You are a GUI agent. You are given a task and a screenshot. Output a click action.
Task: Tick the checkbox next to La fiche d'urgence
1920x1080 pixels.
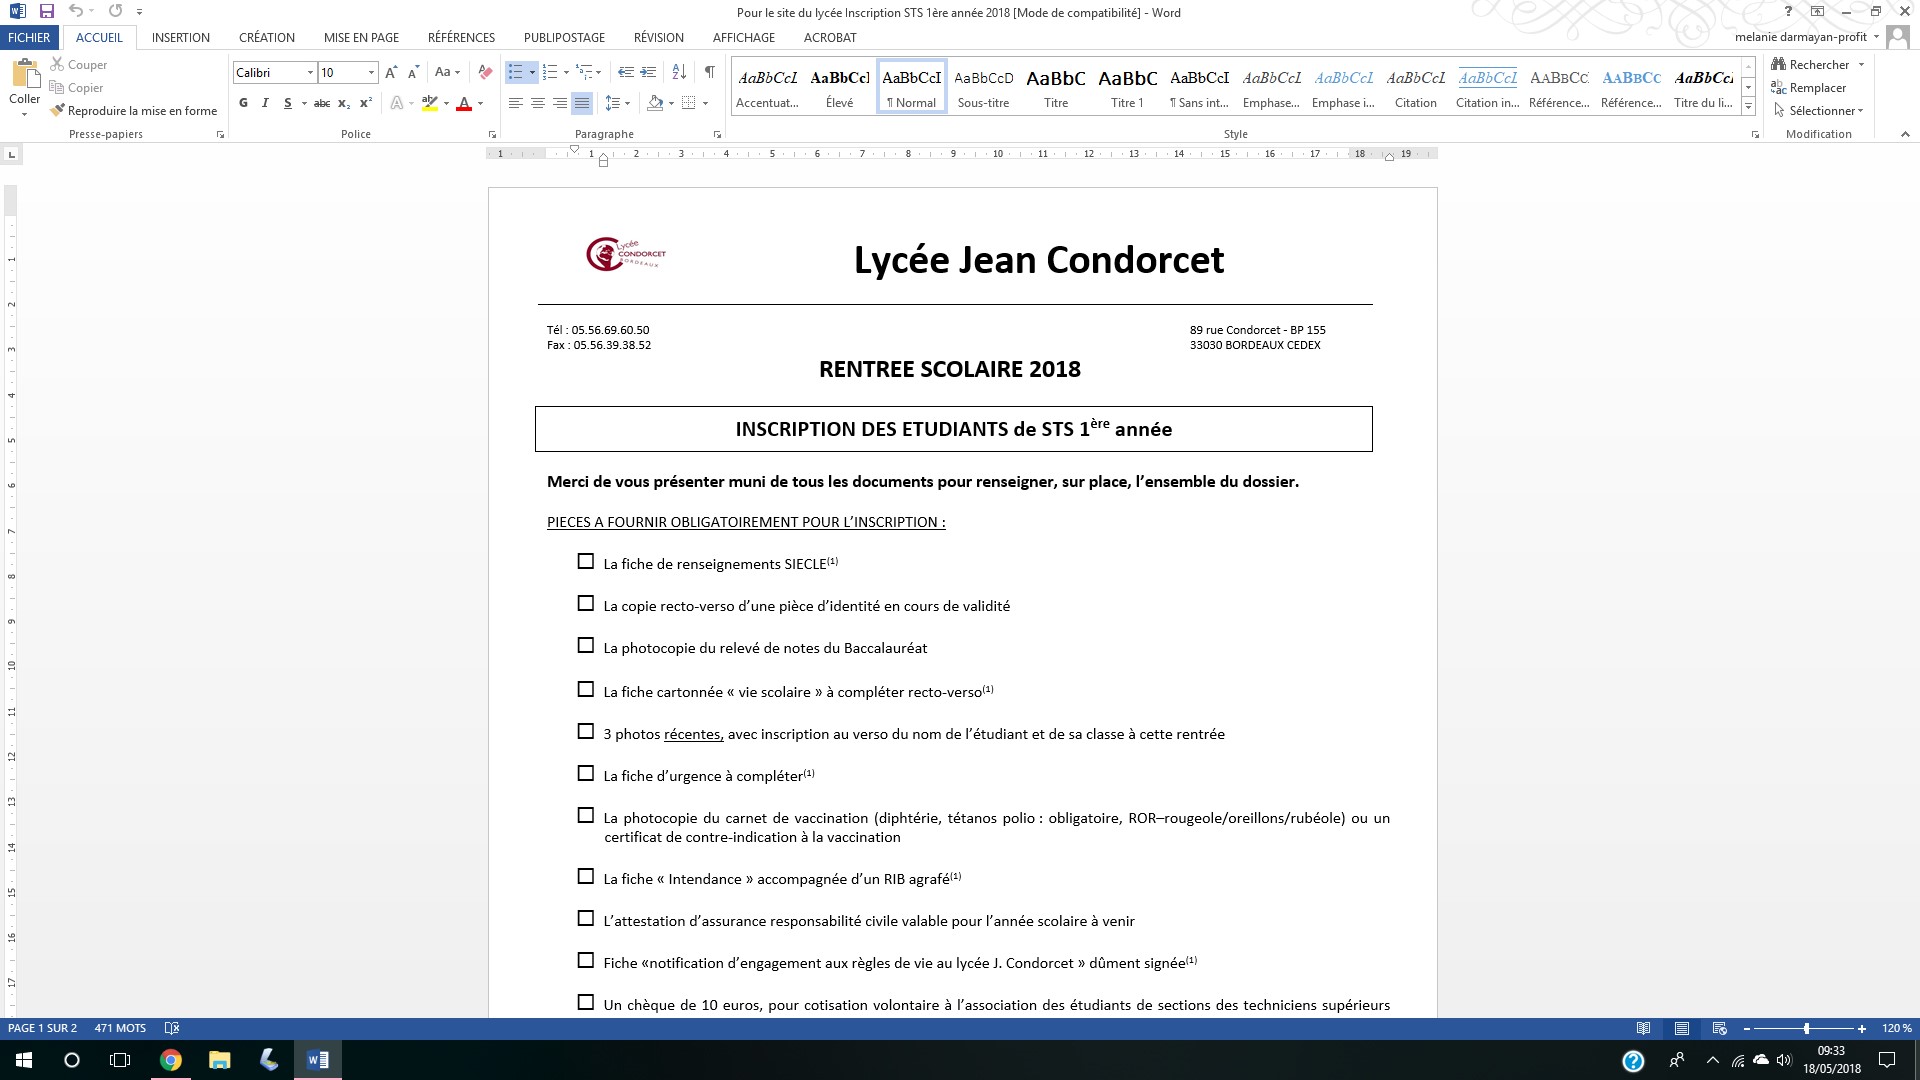[586, 773]
